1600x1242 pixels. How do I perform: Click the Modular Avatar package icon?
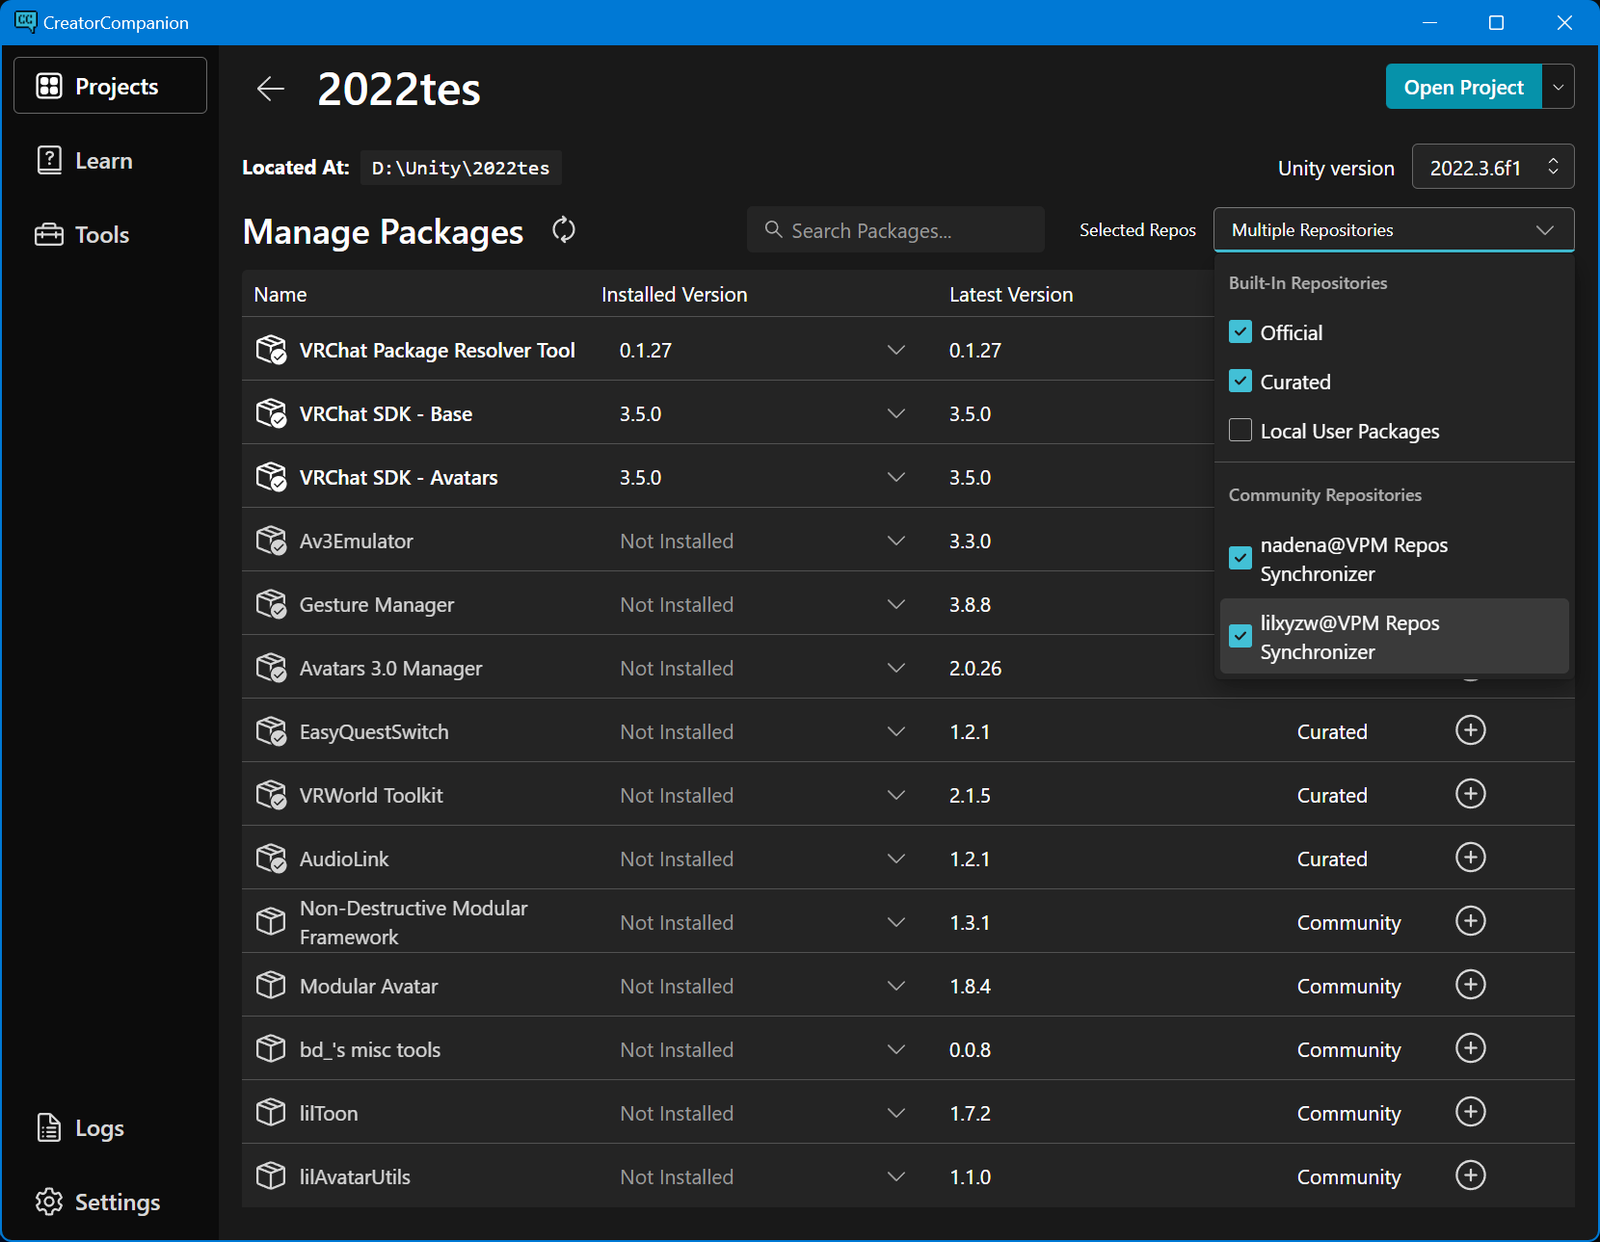271,986
